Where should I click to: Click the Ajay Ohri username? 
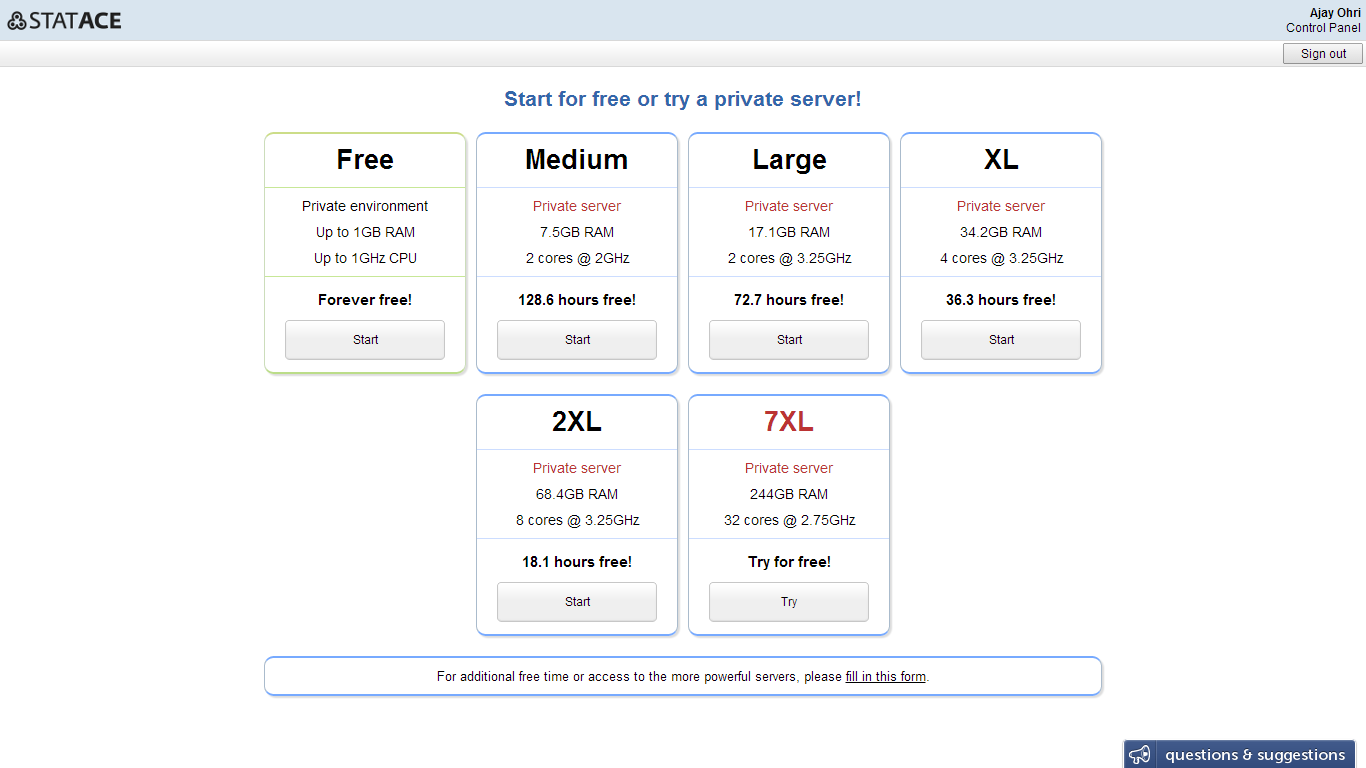[x=1334, y=13]
